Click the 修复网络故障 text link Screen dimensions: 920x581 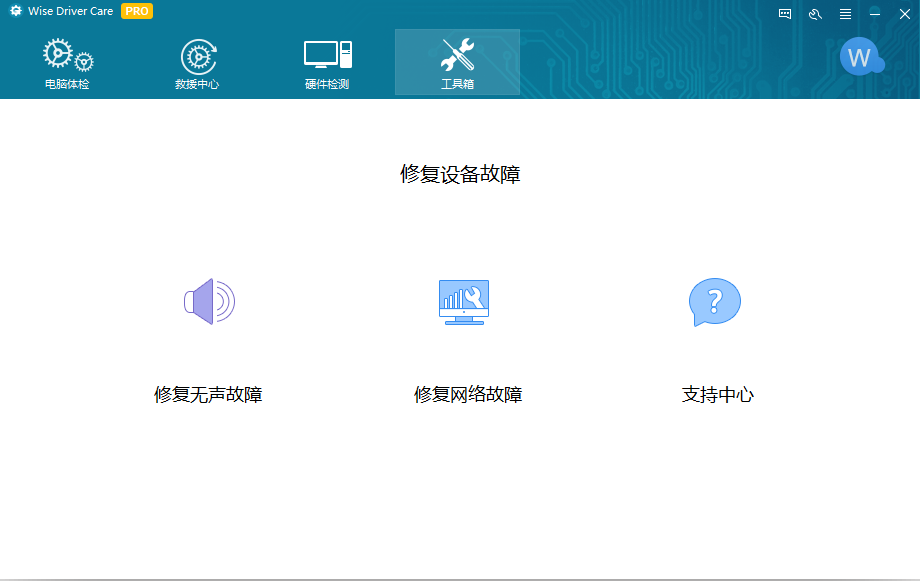tap(468, 394)
